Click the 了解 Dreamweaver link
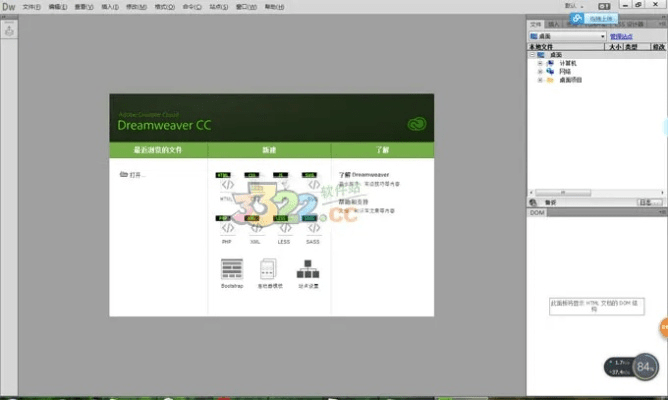This screenshot has width=668, height=400. [x=364, y=174]
